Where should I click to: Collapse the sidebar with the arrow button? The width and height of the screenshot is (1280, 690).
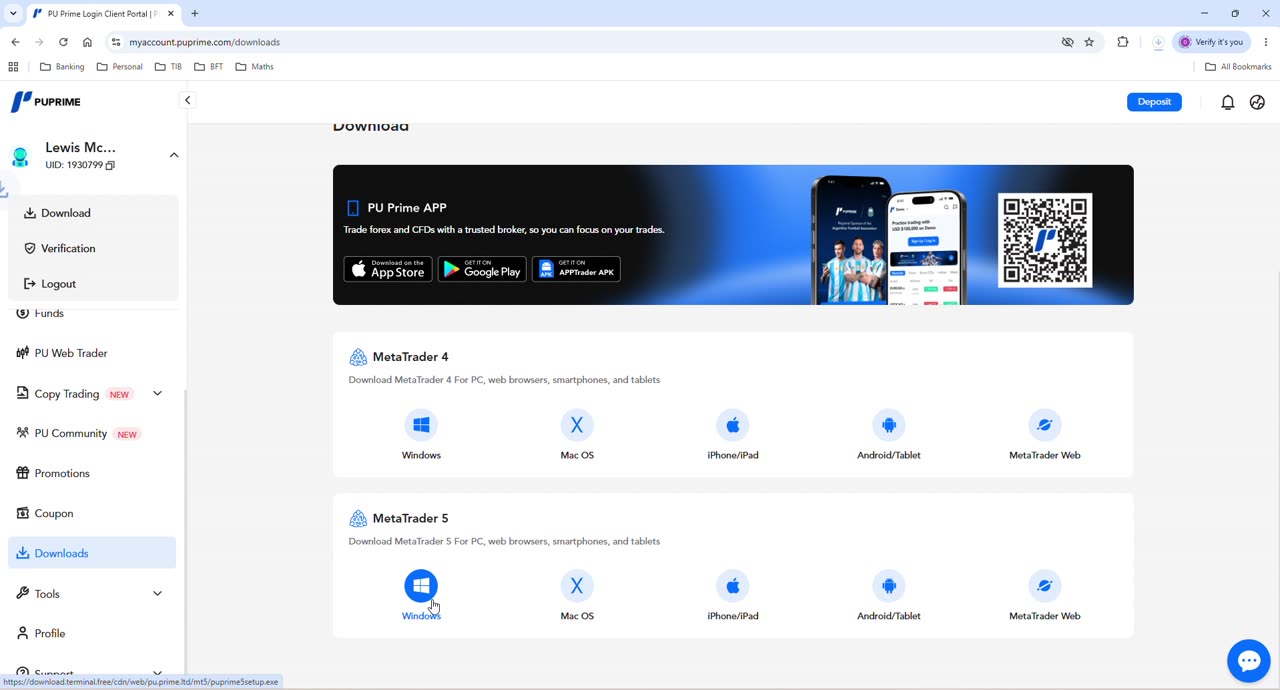187,100
